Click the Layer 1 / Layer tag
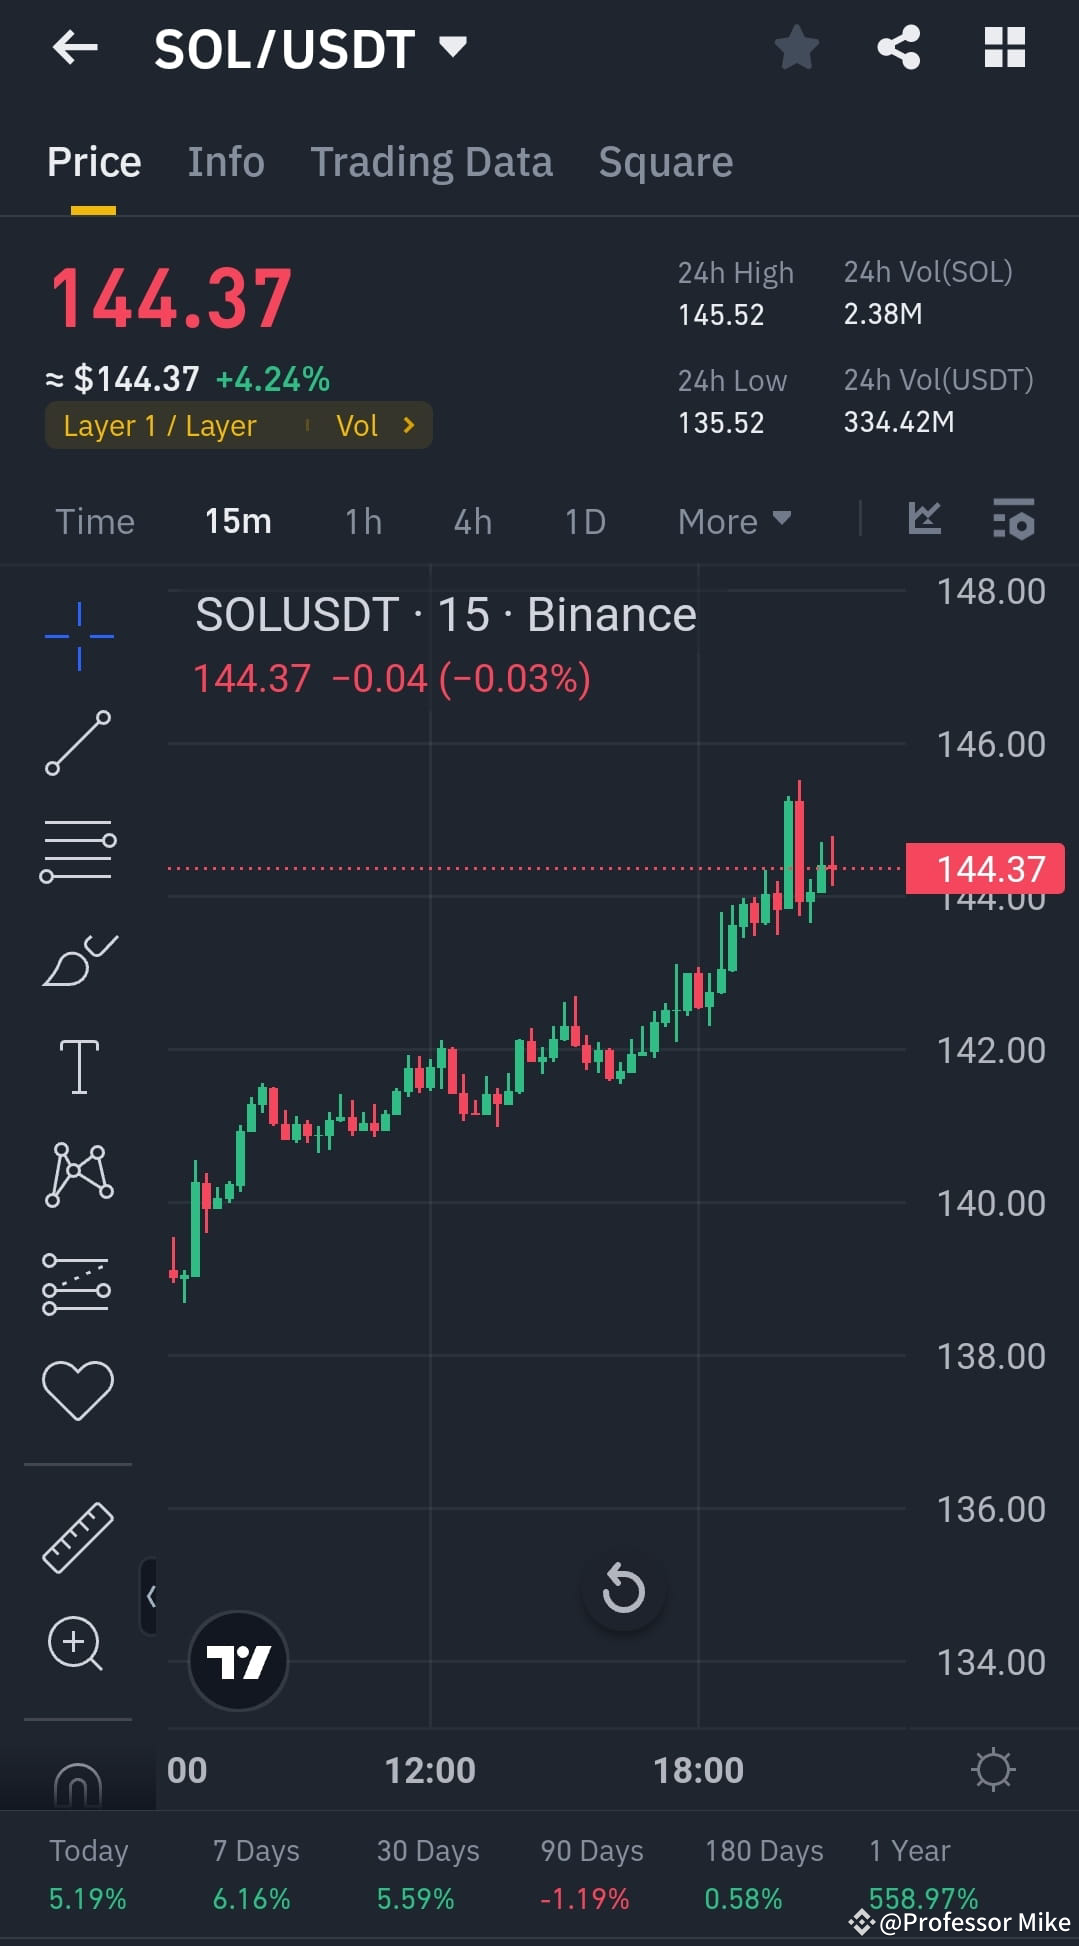Image resolution: width=1079 pixels, height=1946 pixels. [160, 425]
